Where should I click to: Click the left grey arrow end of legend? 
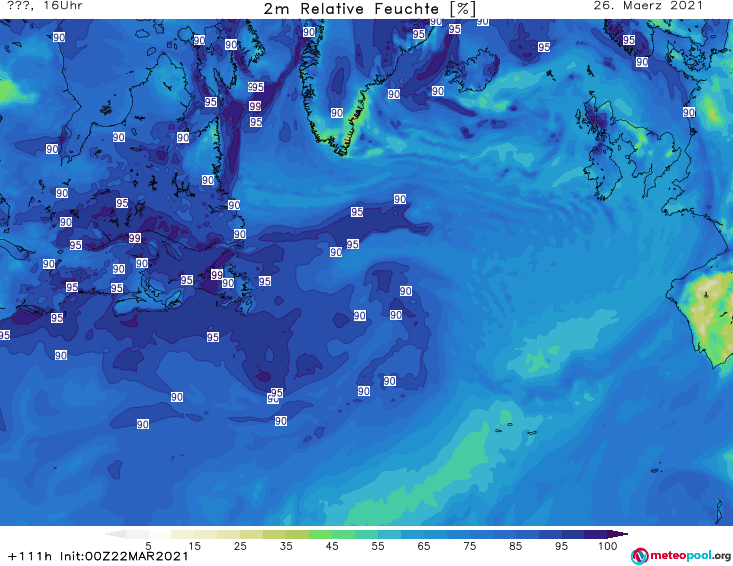(115, 534)
